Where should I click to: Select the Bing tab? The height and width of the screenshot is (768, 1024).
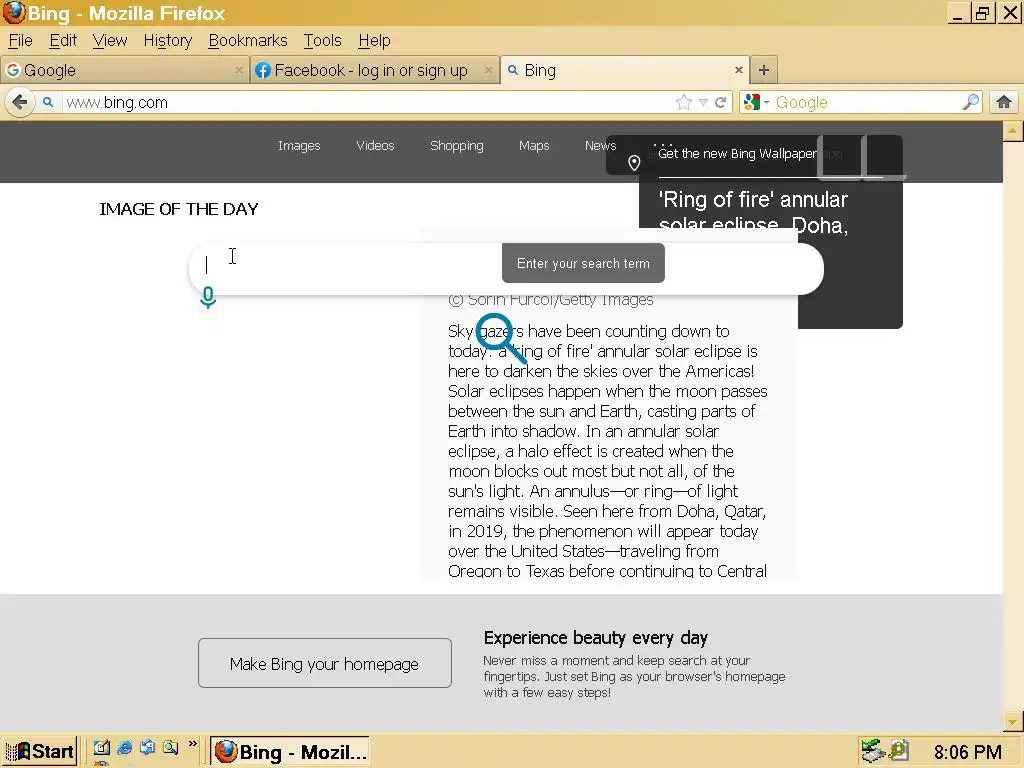click(x=624, y=70)
